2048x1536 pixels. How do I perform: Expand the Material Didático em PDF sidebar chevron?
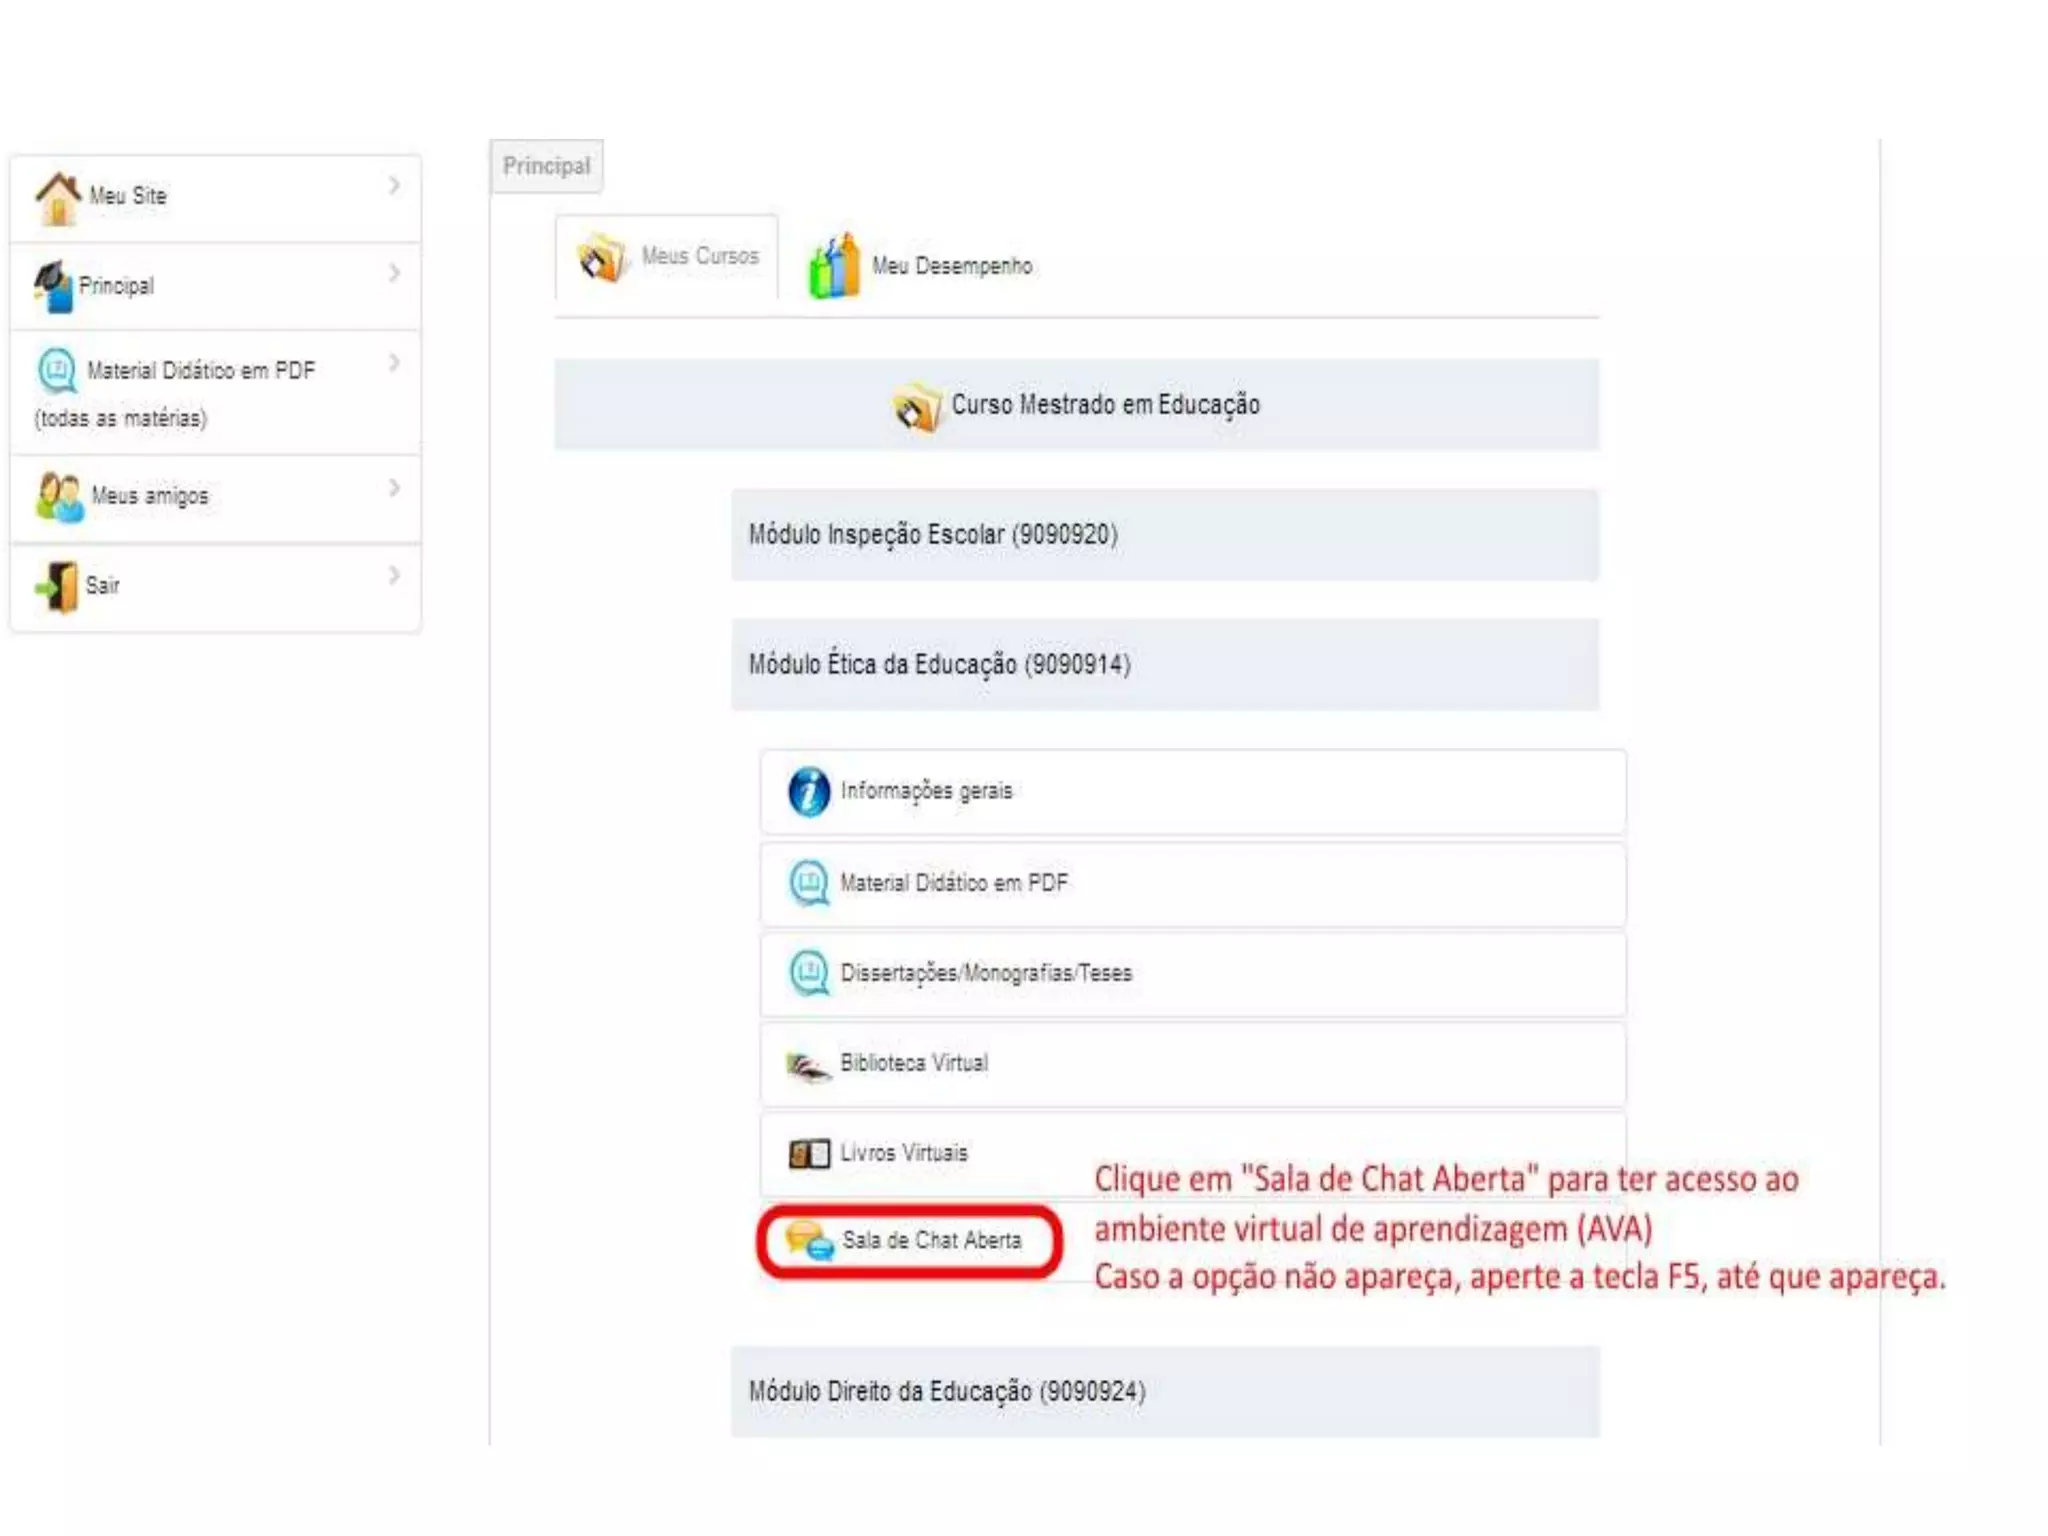394,362
